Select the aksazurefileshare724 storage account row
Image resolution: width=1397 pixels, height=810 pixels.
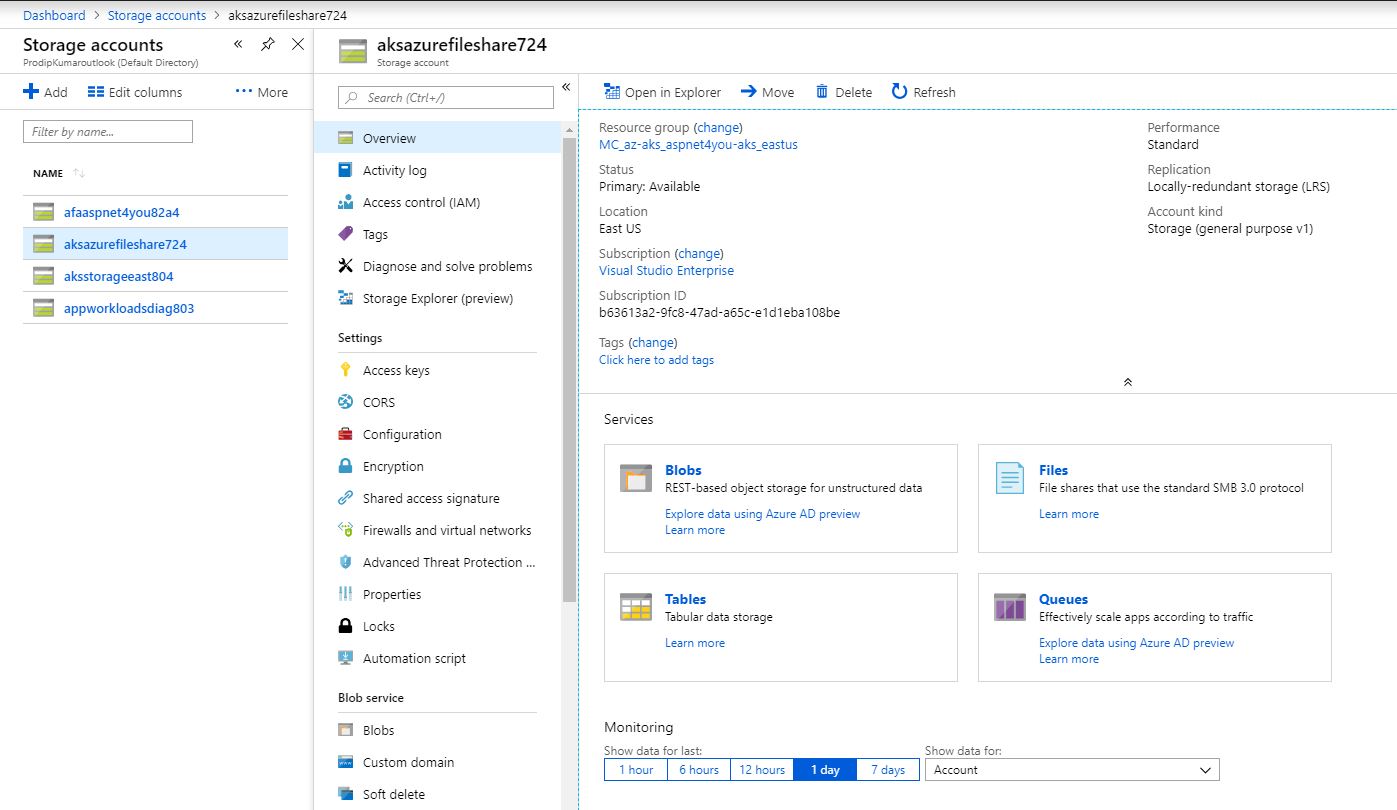pyautogui.click(x=155, y=244)
